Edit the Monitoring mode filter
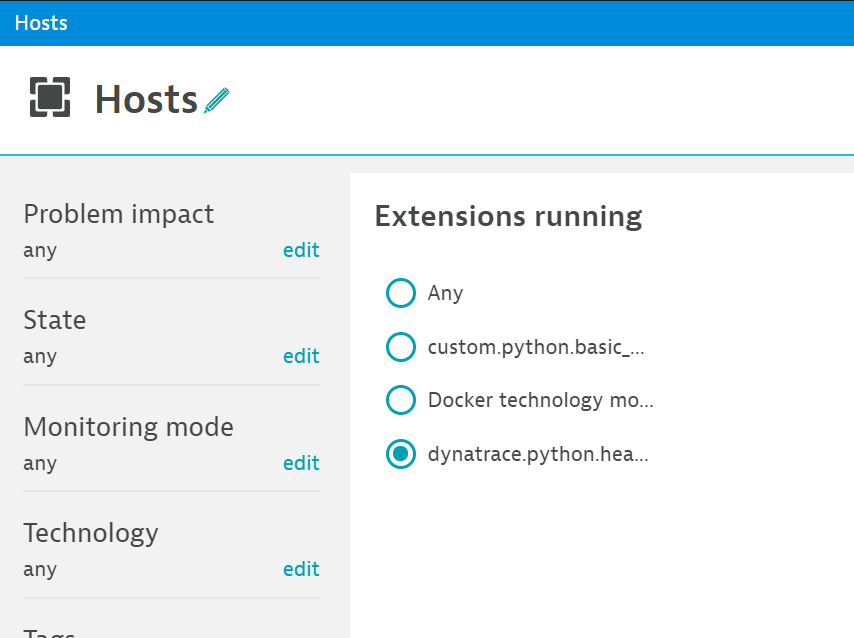 coord(301,463)
